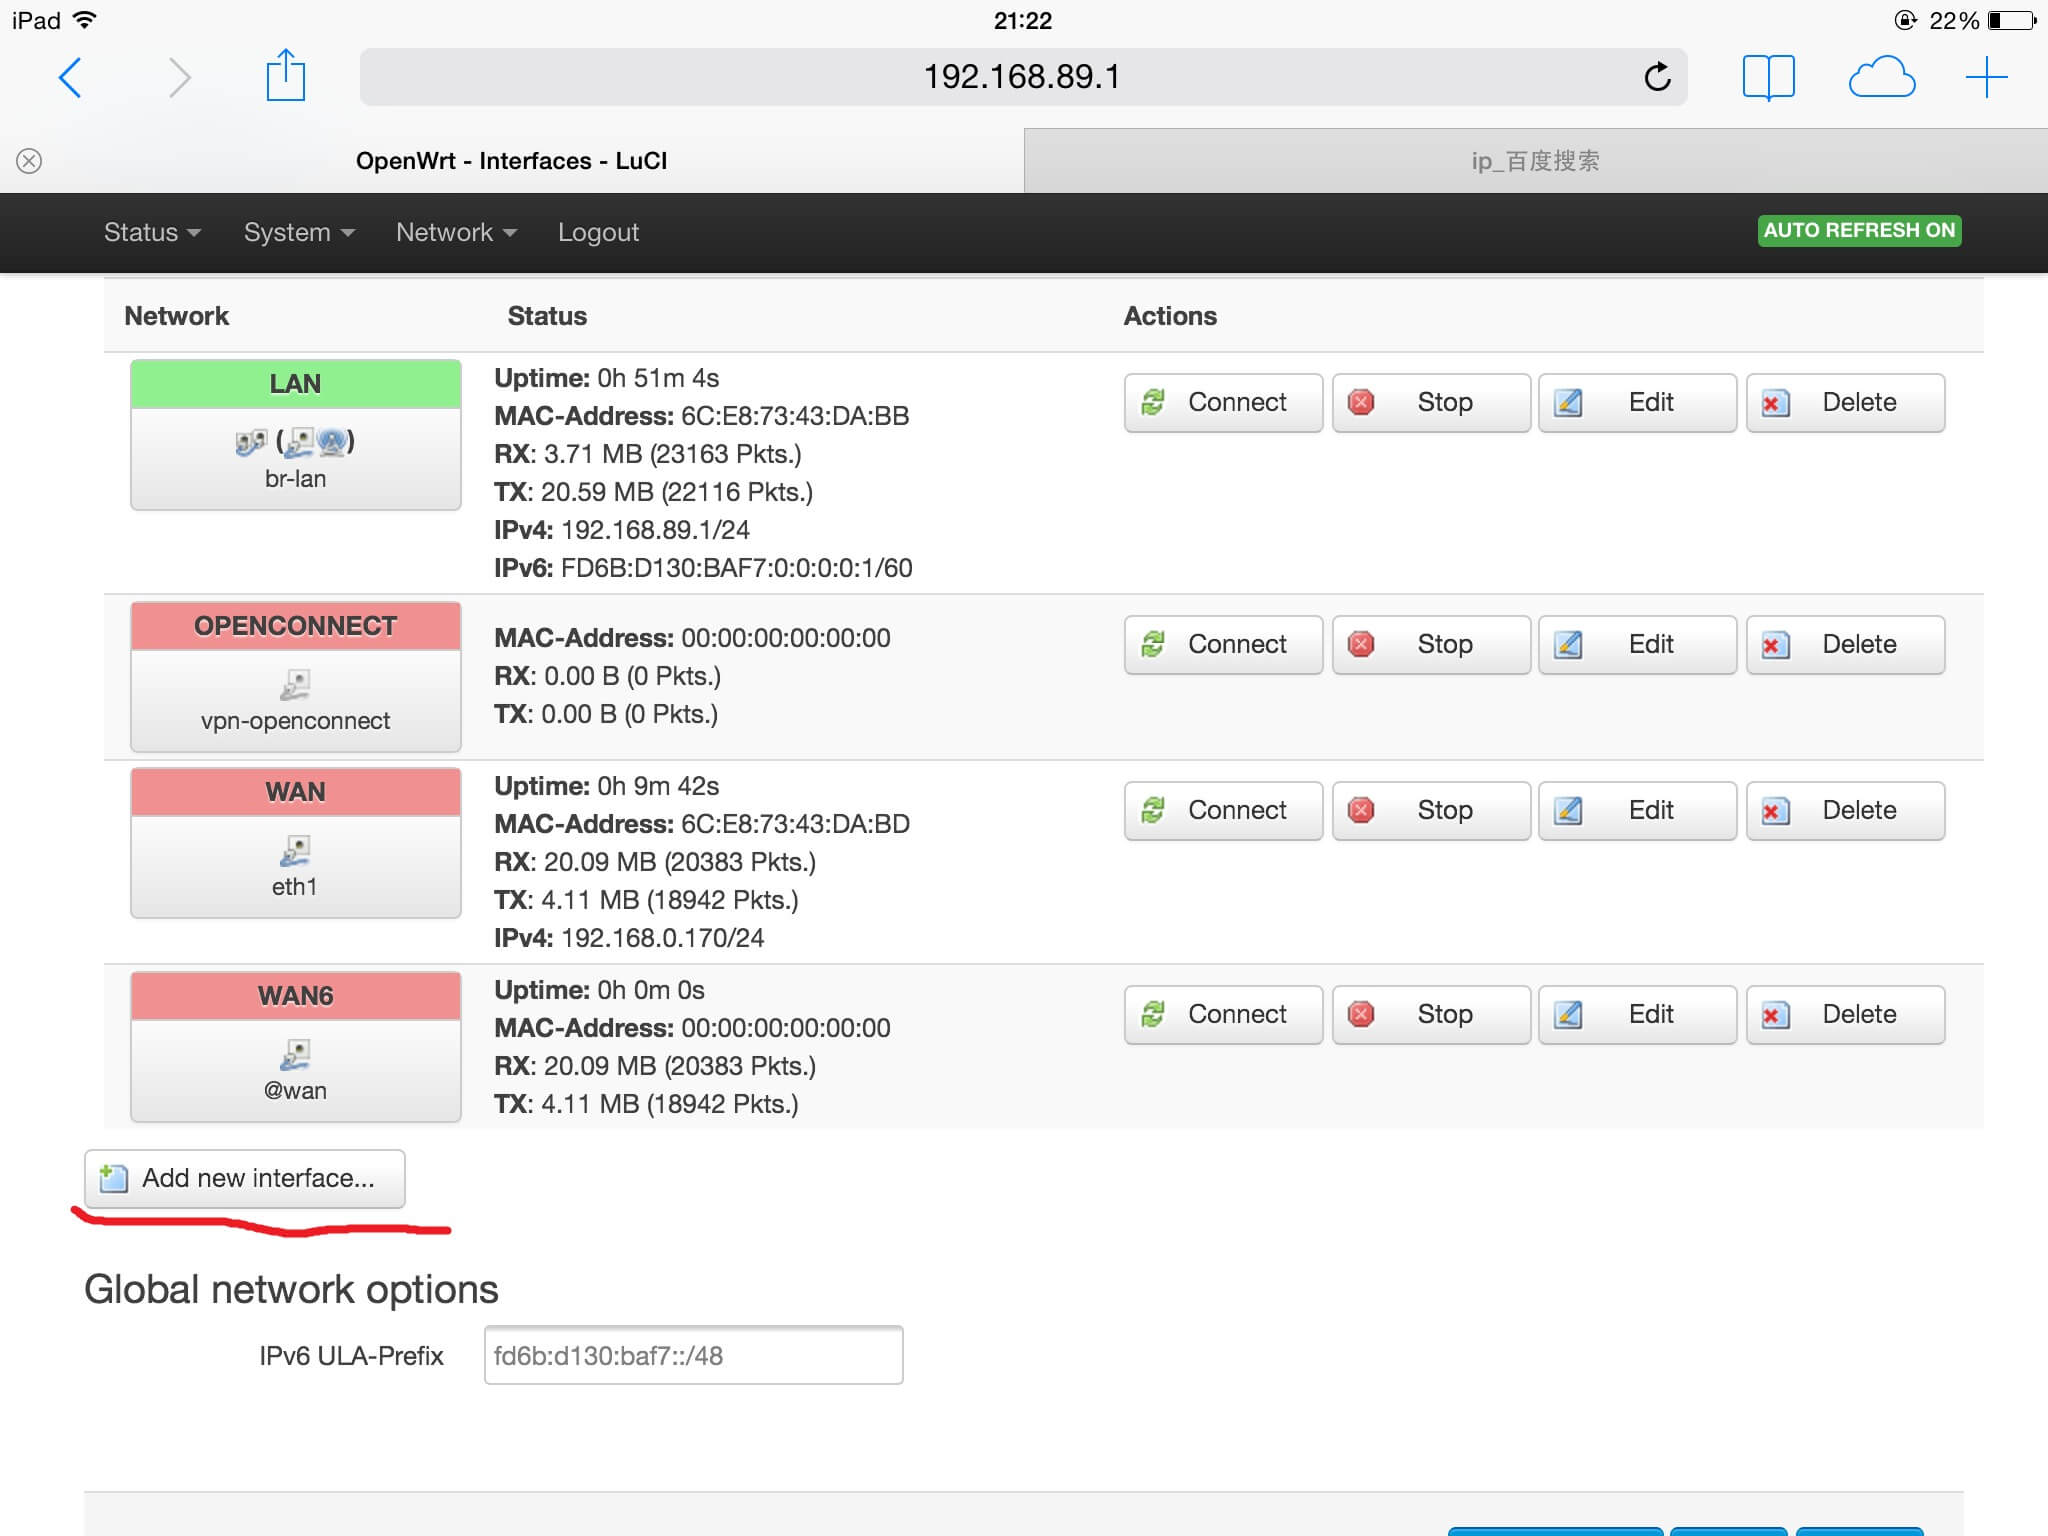Select the LAN IPv4 192.168.89.1/24 text

622,530
